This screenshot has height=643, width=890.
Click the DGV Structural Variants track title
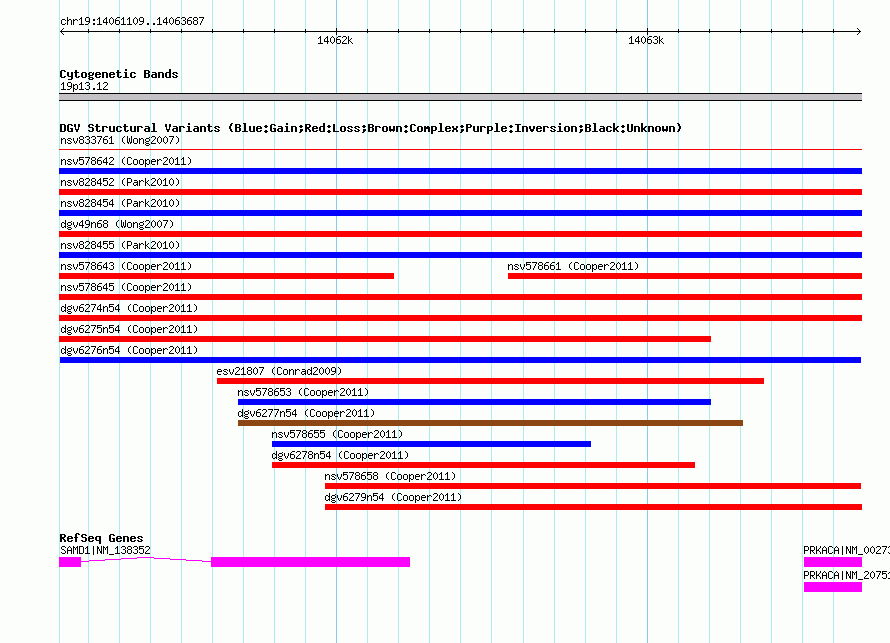371,128
